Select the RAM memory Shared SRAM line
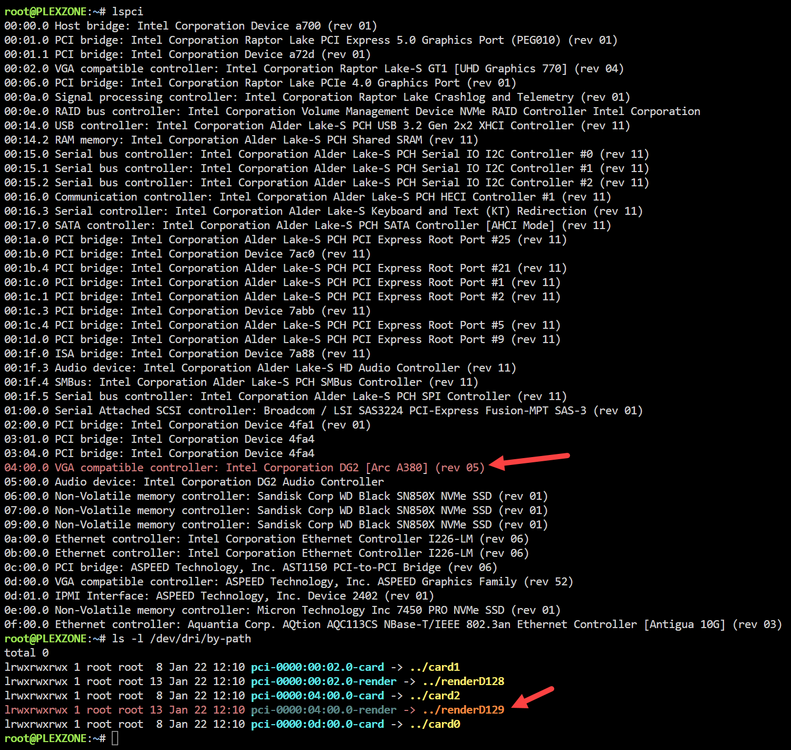Image resolution: width=791 pixels, height=750 pixels. (241, 140)
